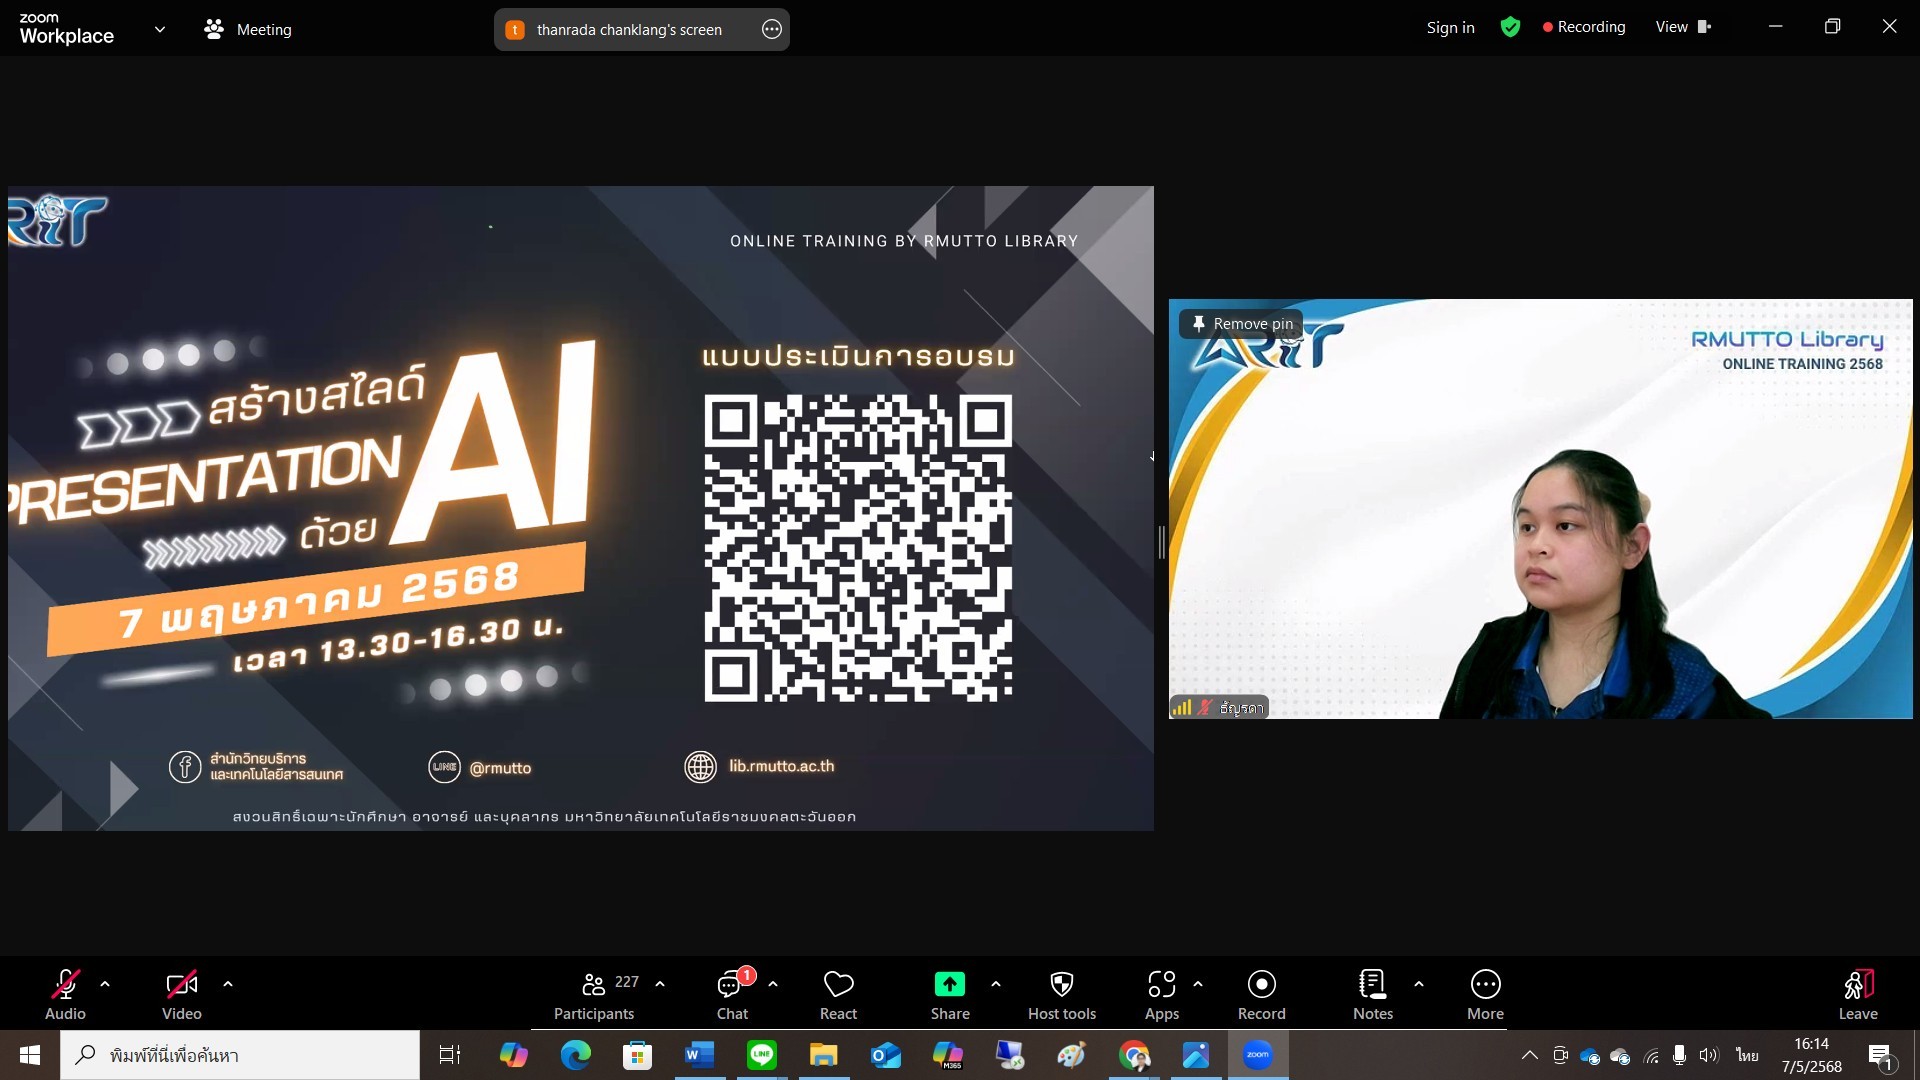Click the microphone tray icon

[x=1680, y=1055]
